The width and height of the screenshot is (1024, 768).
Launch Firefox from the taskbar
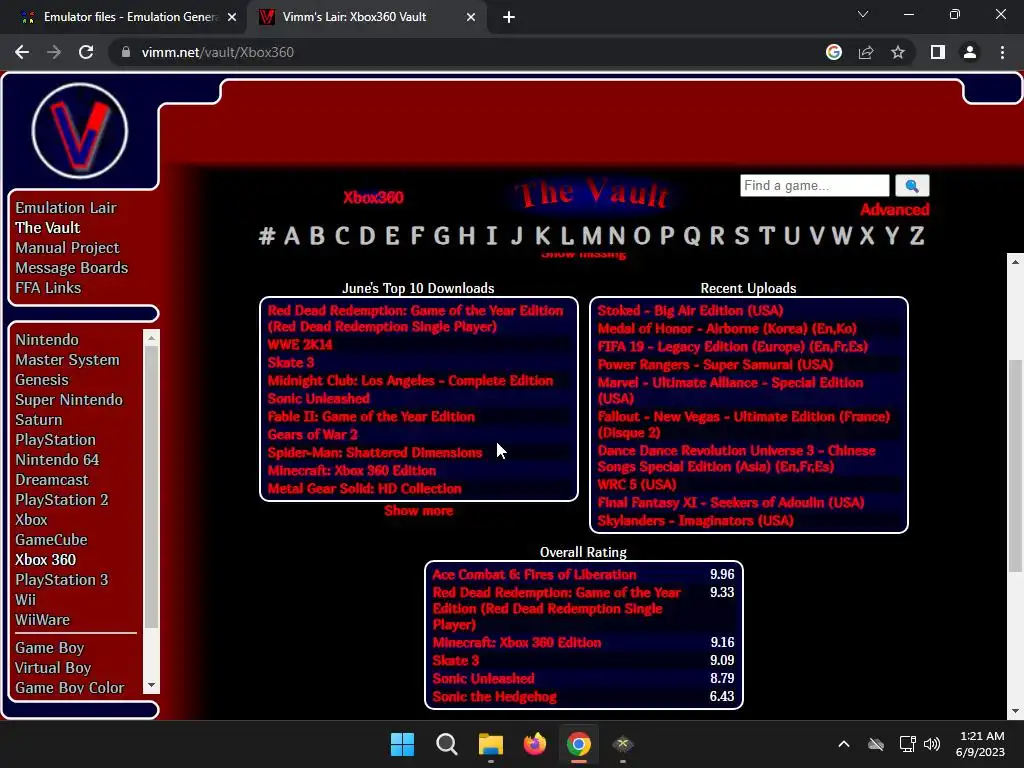point(535,744)
